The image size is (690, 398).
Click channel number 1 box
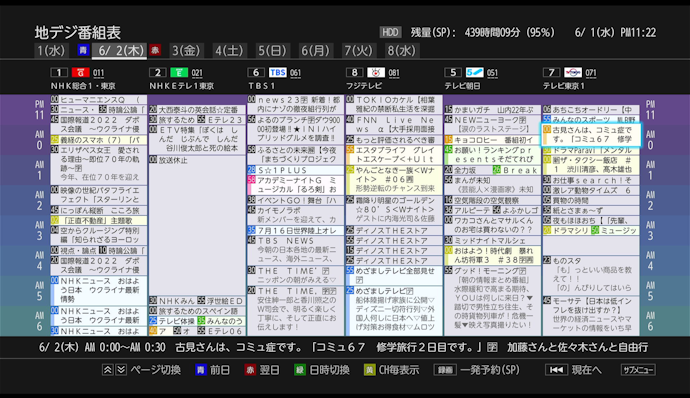pos(59,72)
